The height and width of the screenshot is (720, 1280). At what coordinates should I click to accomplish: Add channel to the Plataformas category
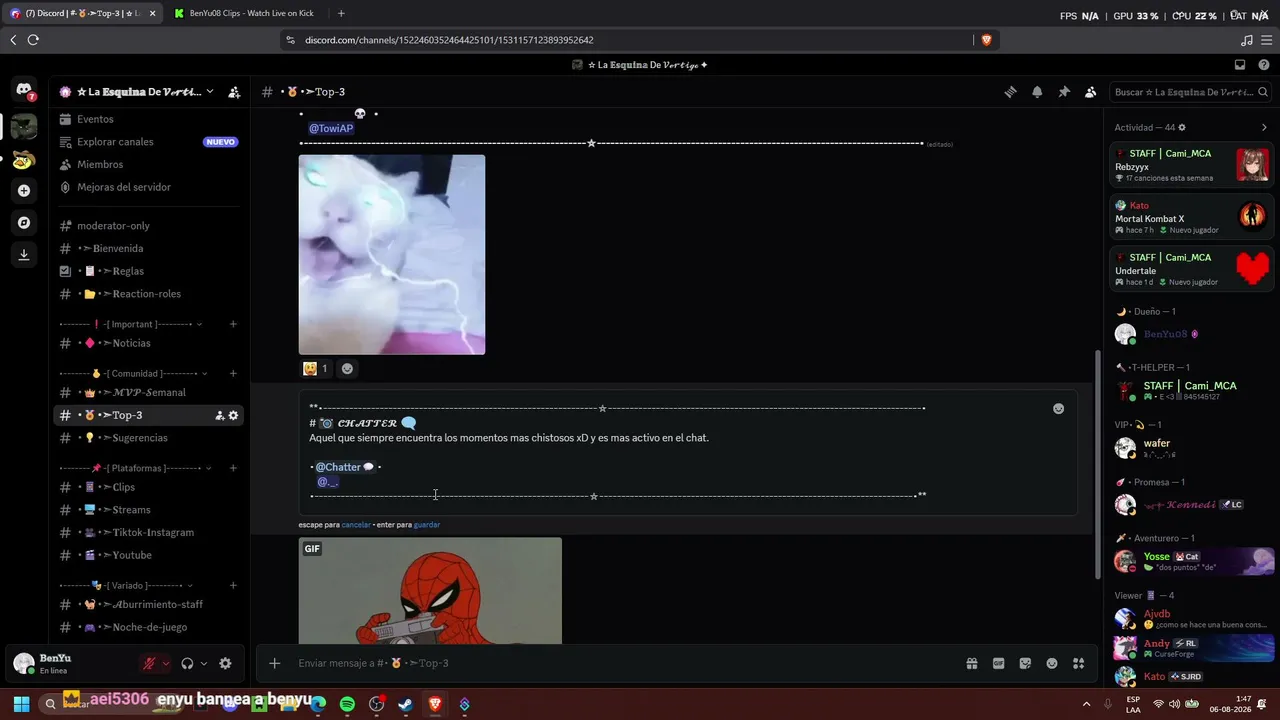233,468
